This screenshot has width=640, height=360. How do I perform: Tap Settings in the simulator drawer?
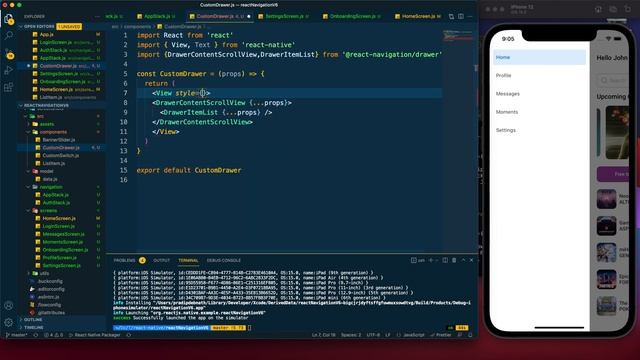click(x=540, y=130)
